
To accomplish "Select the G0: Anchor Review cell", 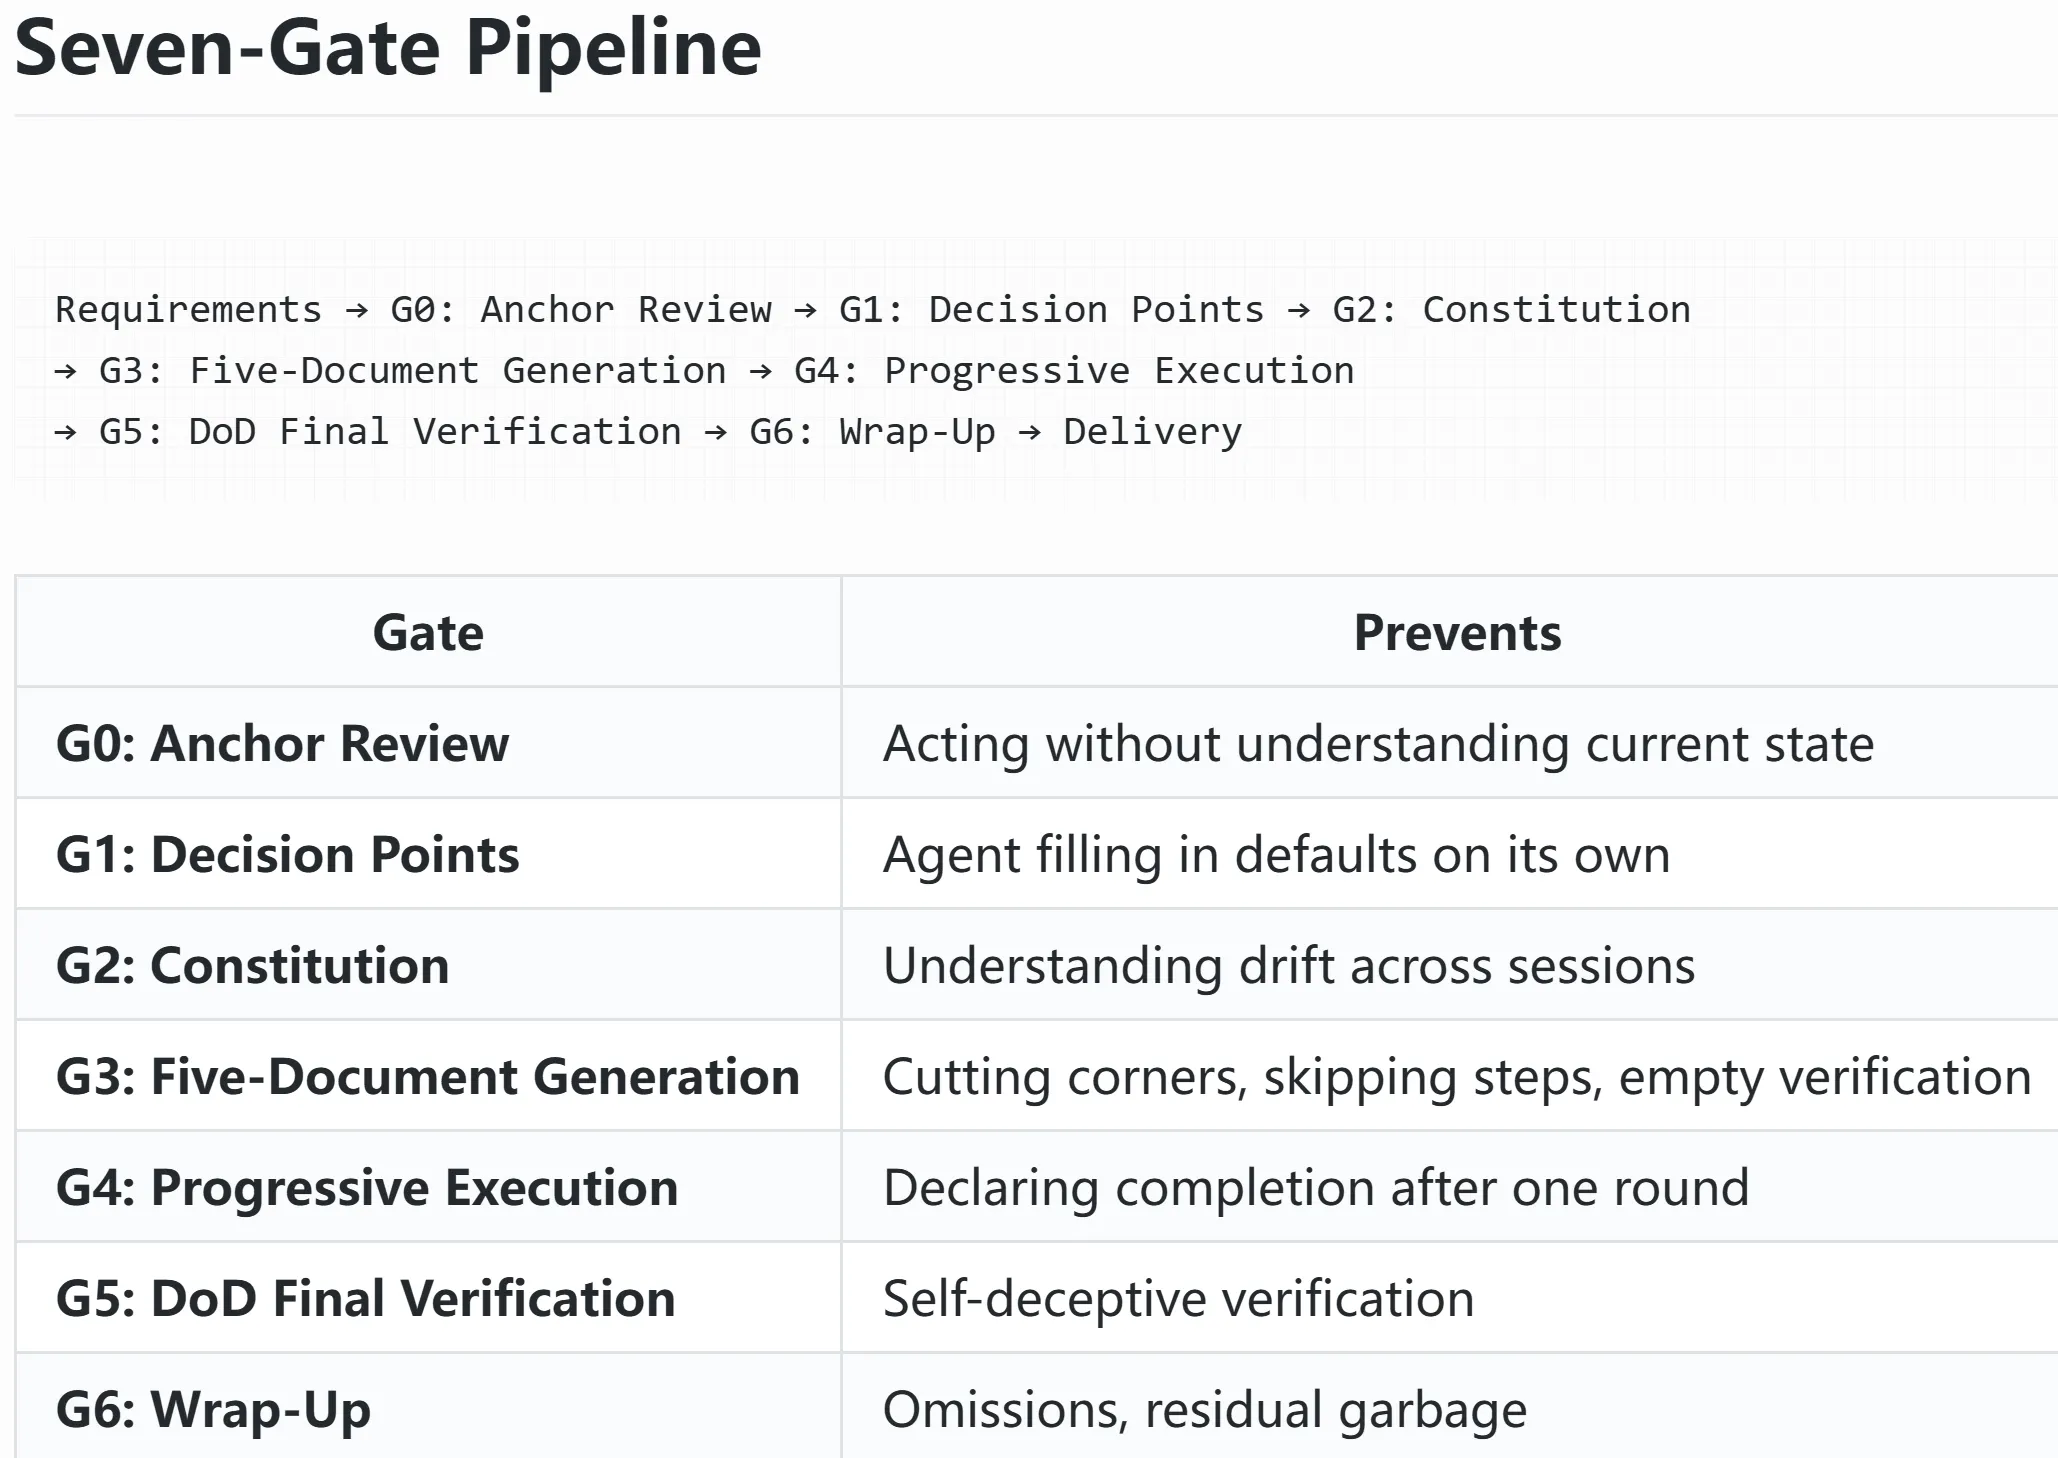I will [x=428, y=743].
